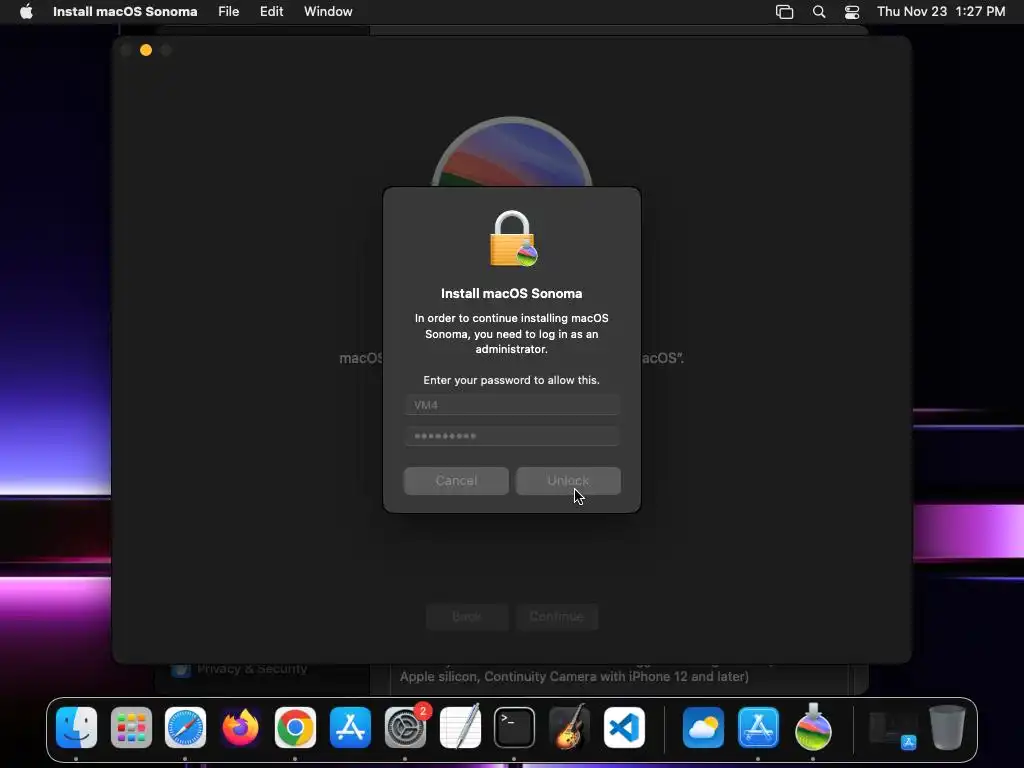Screen dimensions: 1024x768
Task: Click the Sonoma artwork in the installer window
Action: pyautogui.click(x=512, y=152)
